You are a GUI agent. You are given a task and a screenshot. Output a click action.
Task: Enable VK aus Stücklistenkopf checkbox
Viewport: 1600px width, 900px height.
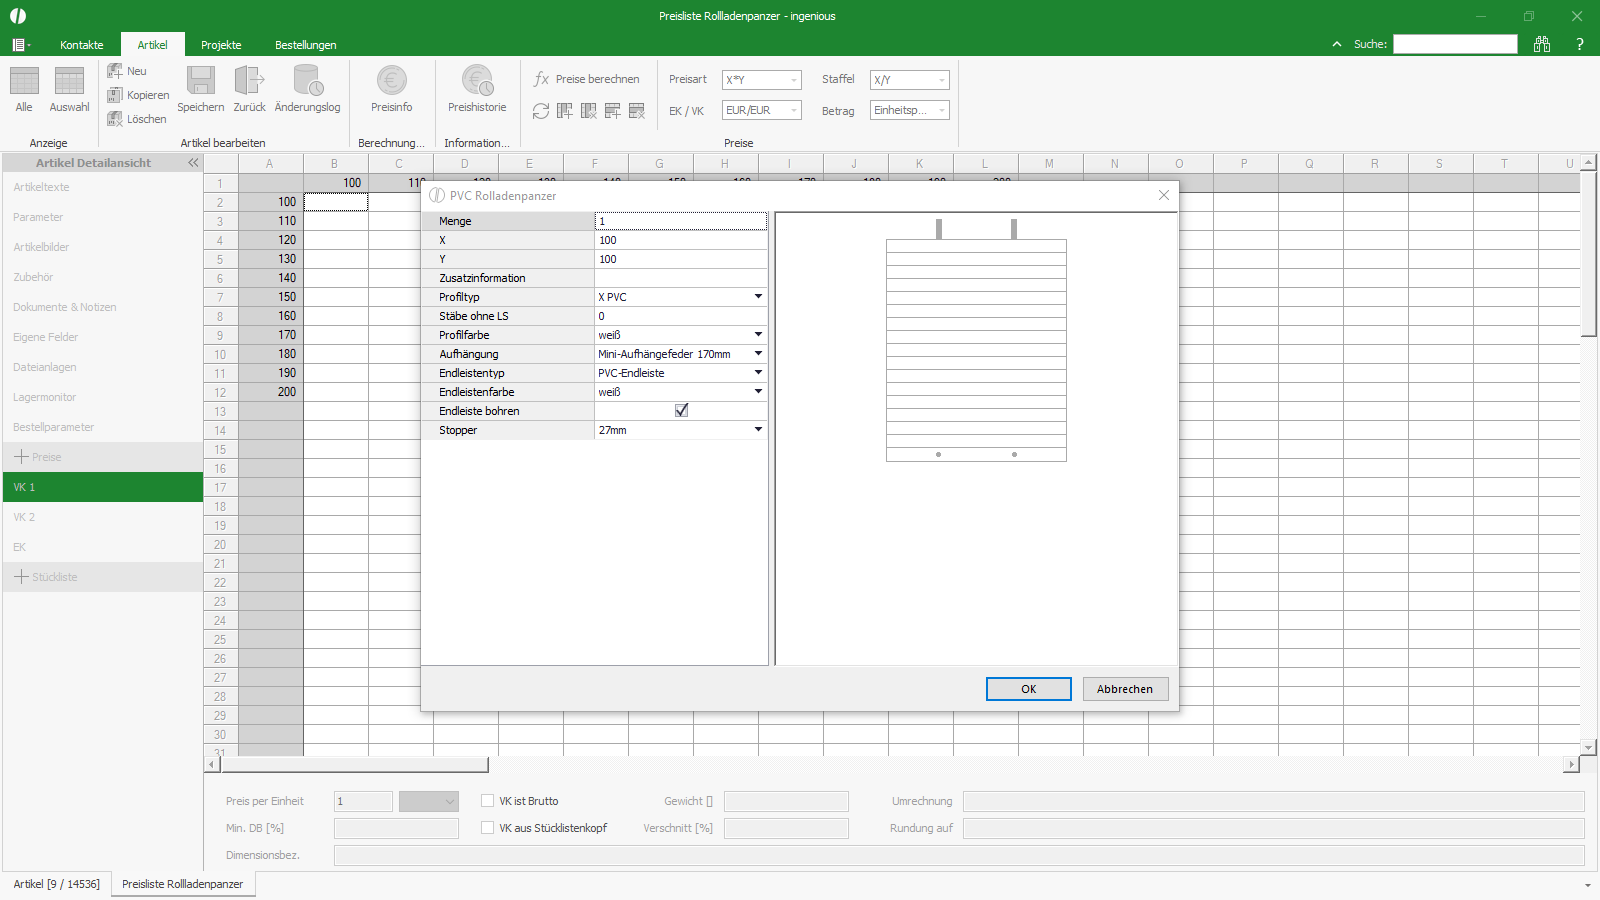488,828
